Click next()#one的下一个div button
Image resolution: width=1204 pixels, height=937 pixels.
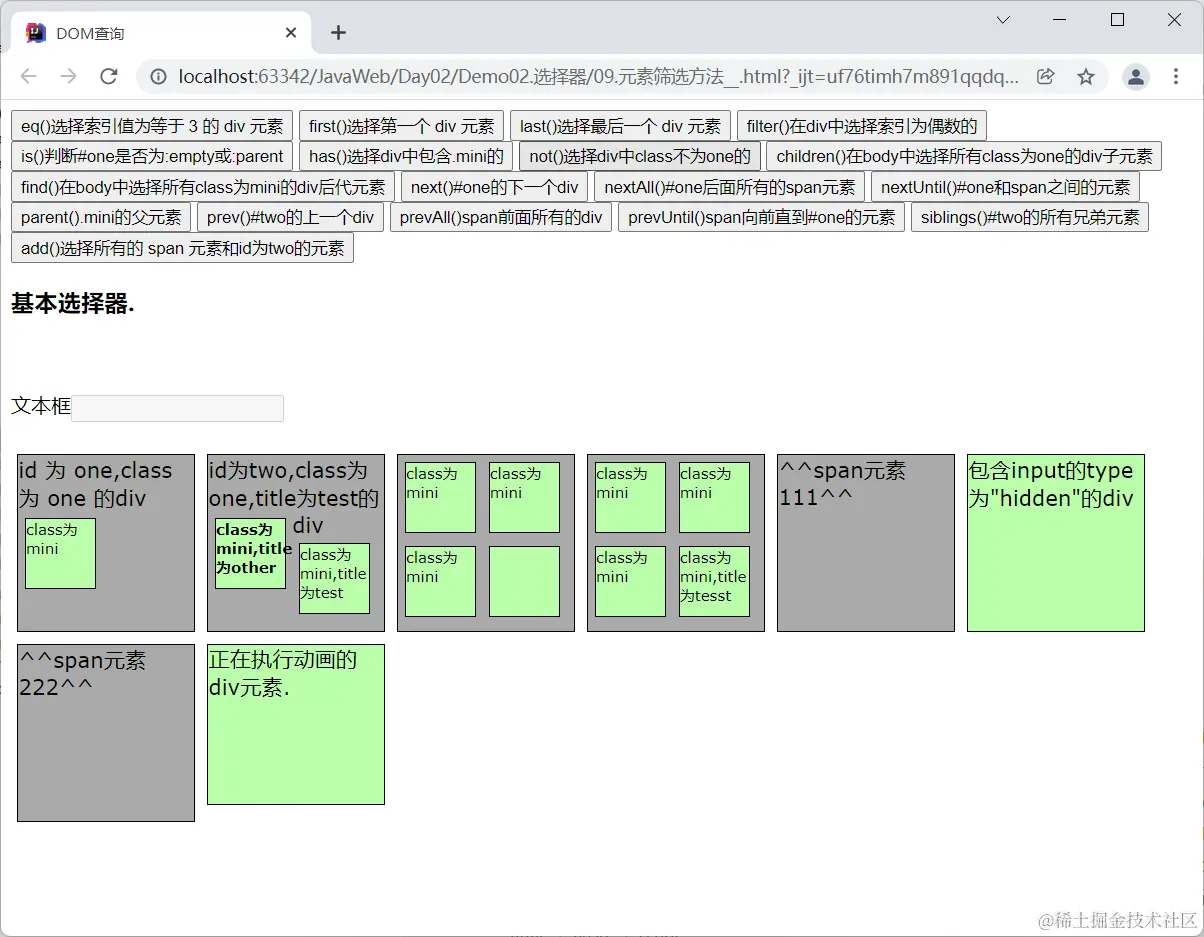tap(494, 187)
